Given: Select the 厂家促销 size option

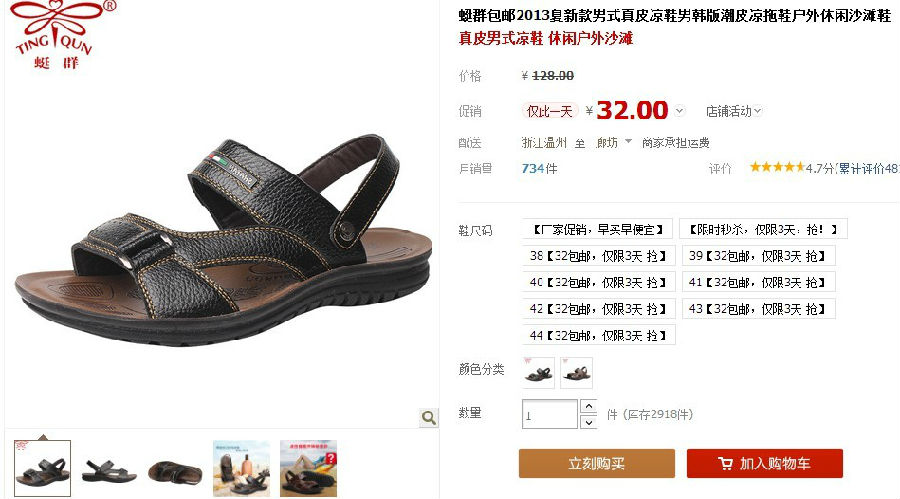Looking at the screenshot, I should (x=598, y=229).
